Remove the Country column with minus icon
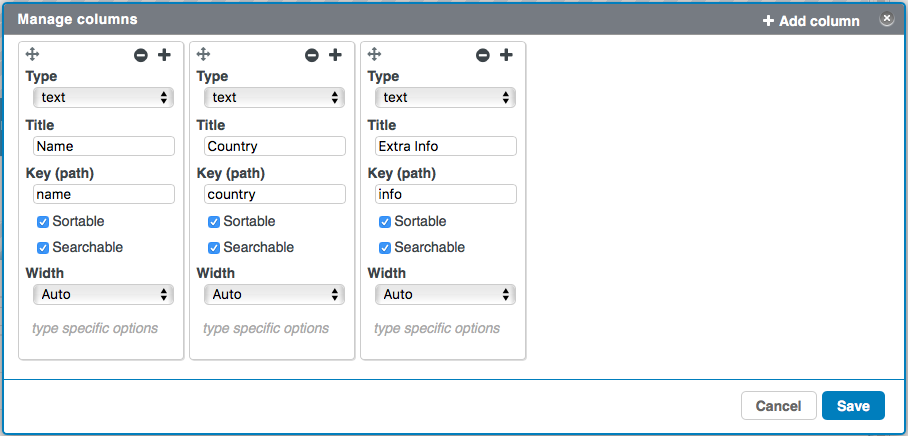This screenshot has height=436, width=908. coord(312,56)
